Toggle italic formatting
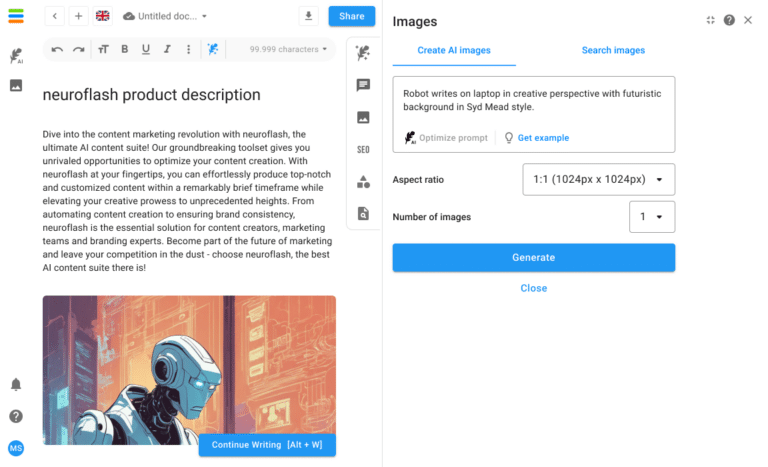This screenshot has width=768, height=467. pos(167,49)
